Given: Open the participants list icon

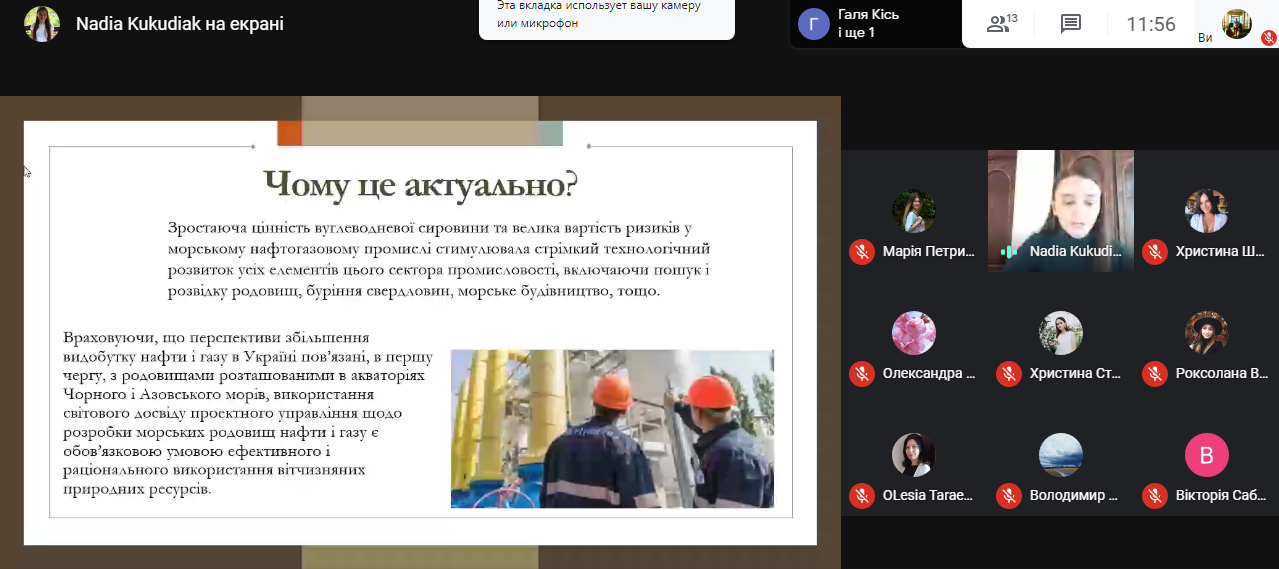Looking at the screenshot, I should click(x=1001, y=24).
